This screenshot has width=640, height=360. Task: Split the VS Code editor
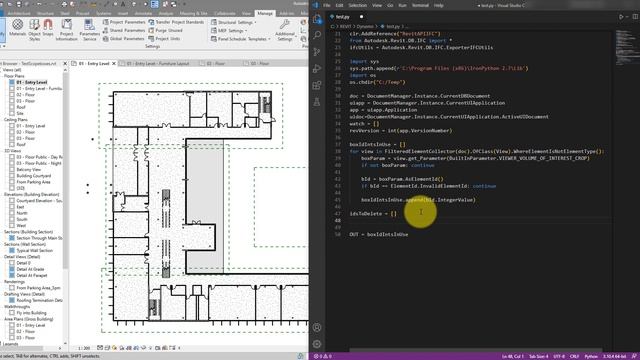[635, 17]
